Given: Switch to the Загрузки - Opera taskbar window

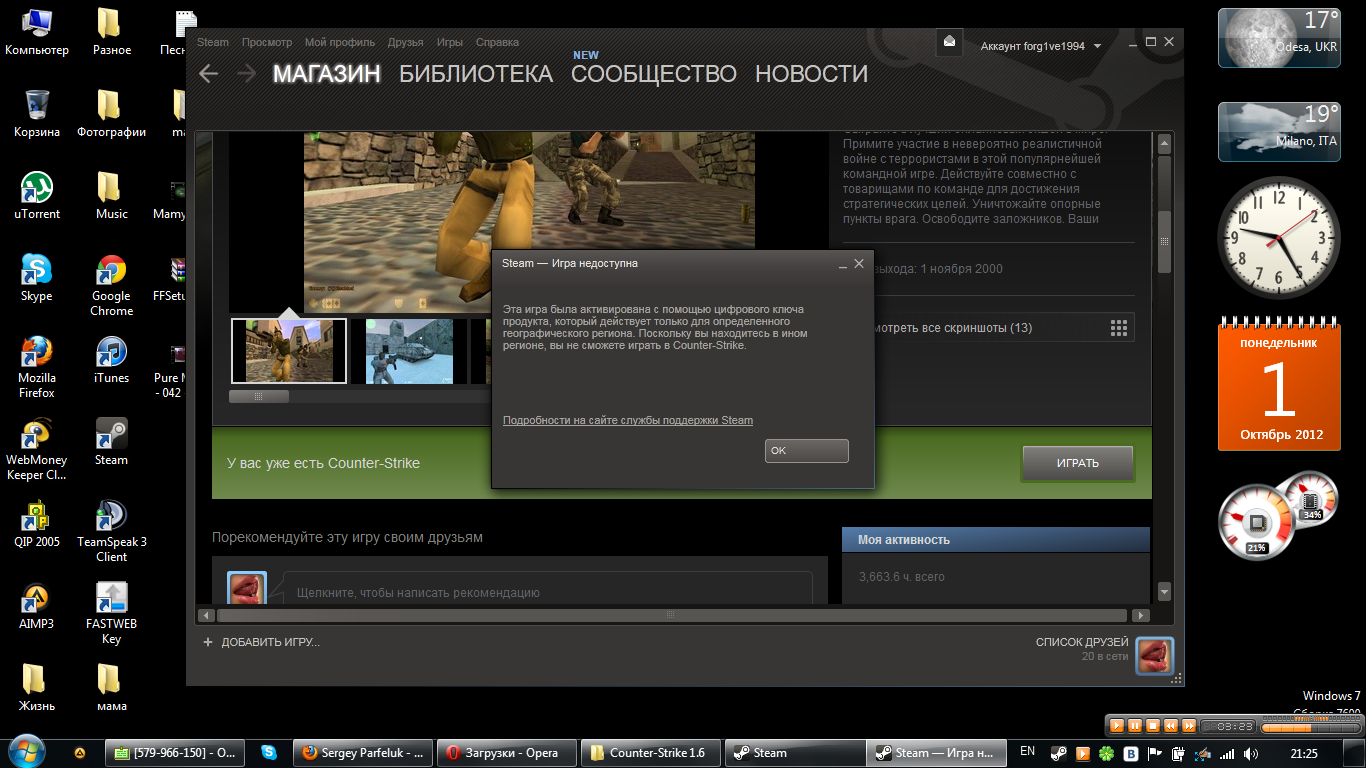Looking at the screenshot, I should point(509,753).
